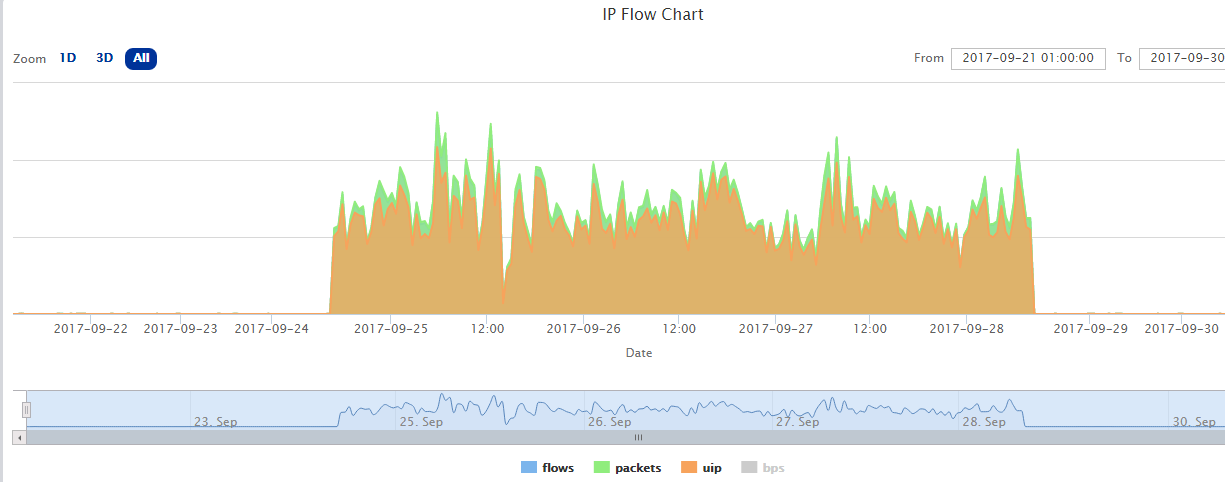Click the 27. Sep navigator label
The height and width of the screenshot is (482, 1225).
pyautogui.click(x=798, y=422)
